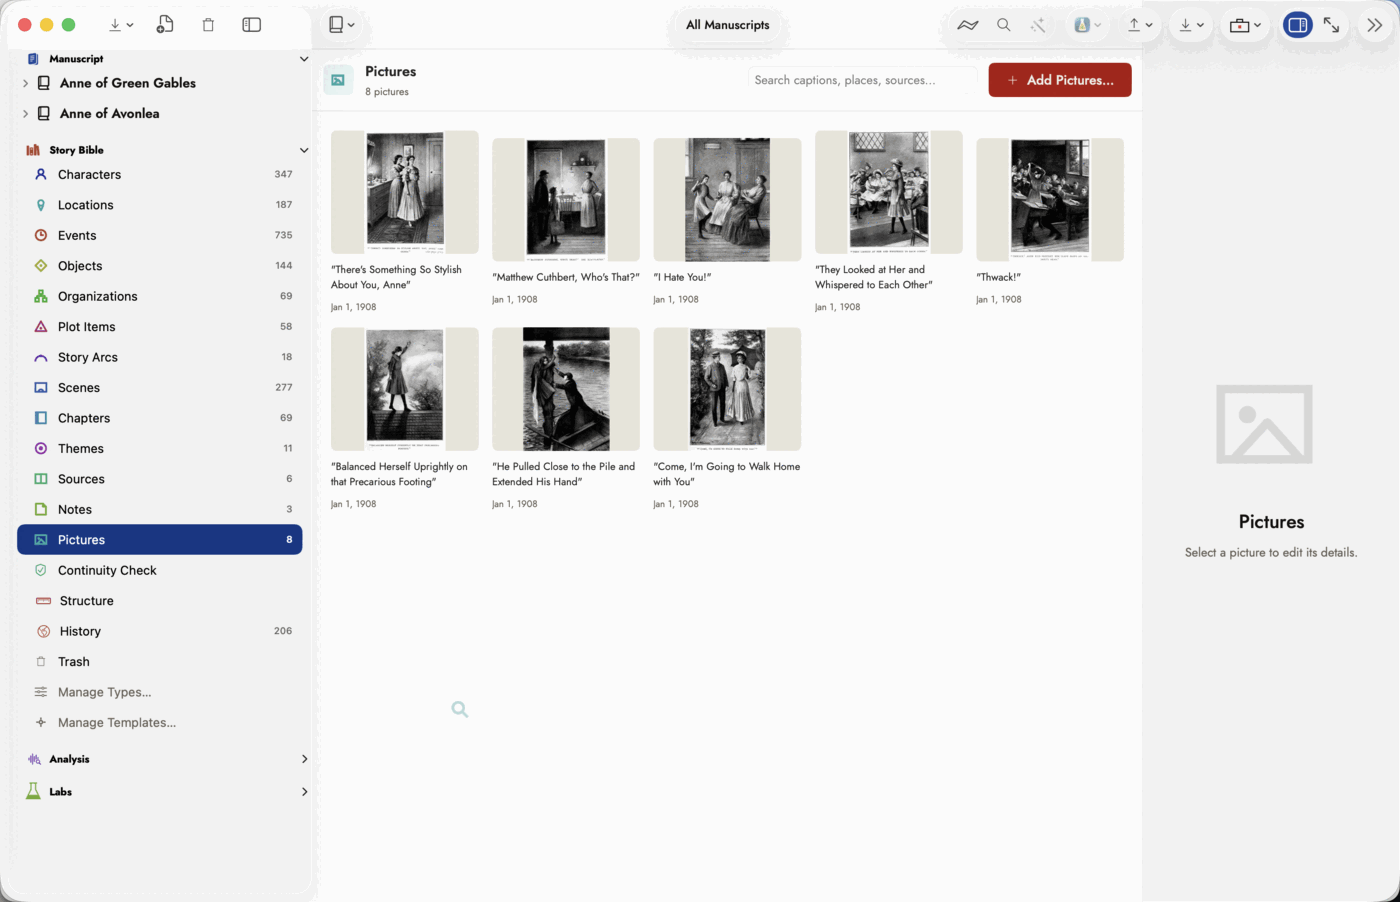Open Continuity Check
The image size is (1400, 902).
pos(160,570)
